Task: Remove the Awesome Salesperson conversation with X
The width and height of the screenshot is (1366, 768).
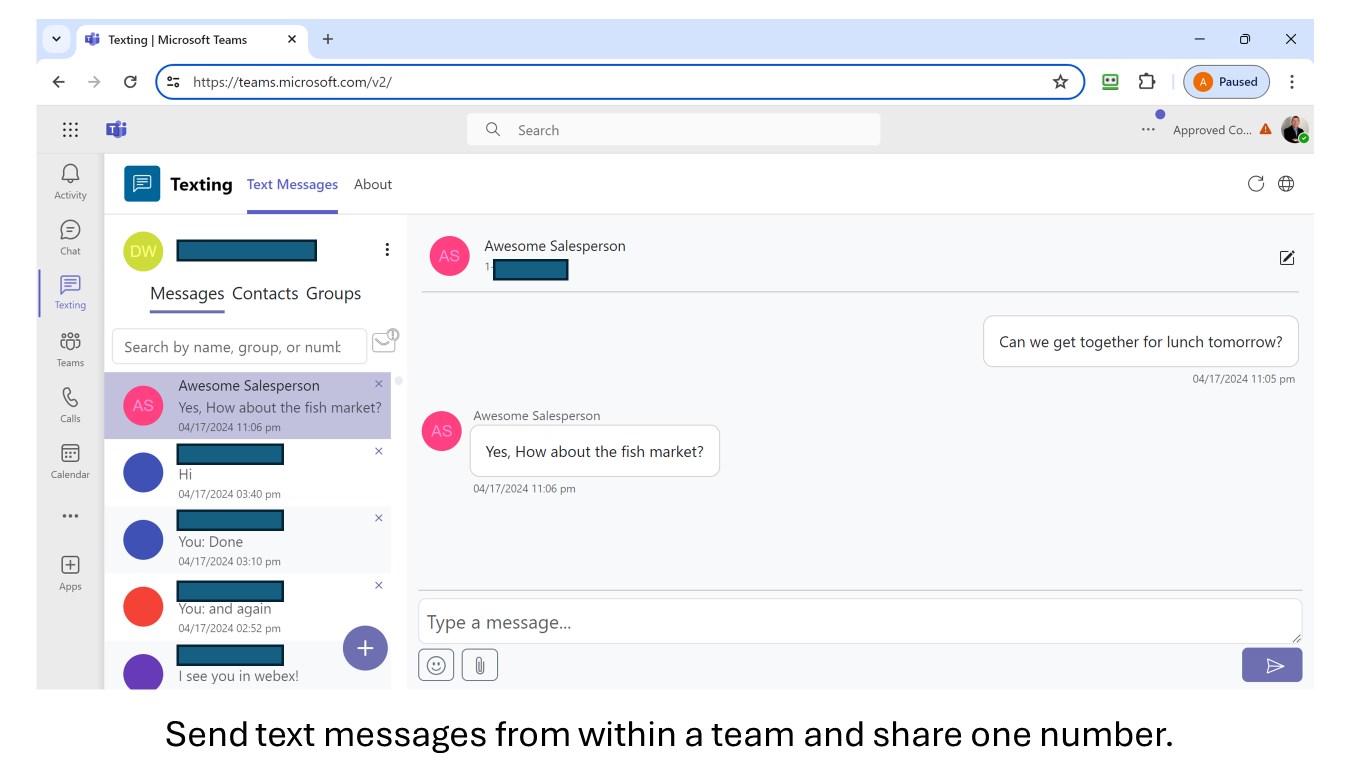Action: (379, 384)
